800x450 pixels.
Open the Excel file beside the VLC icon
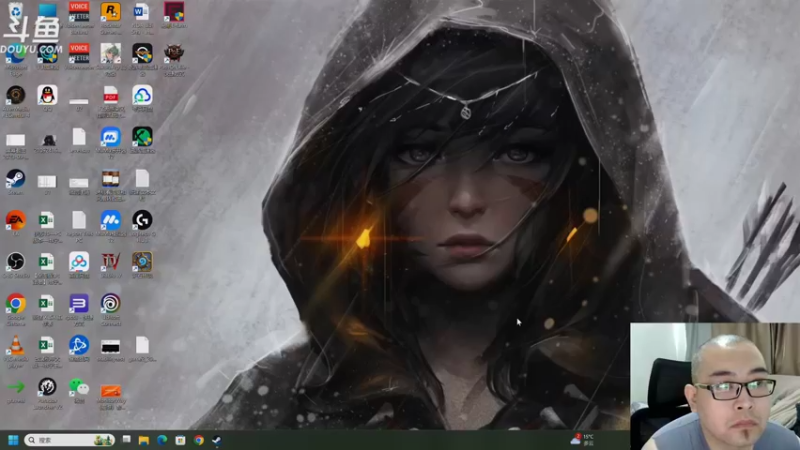[x=47, y=345]
